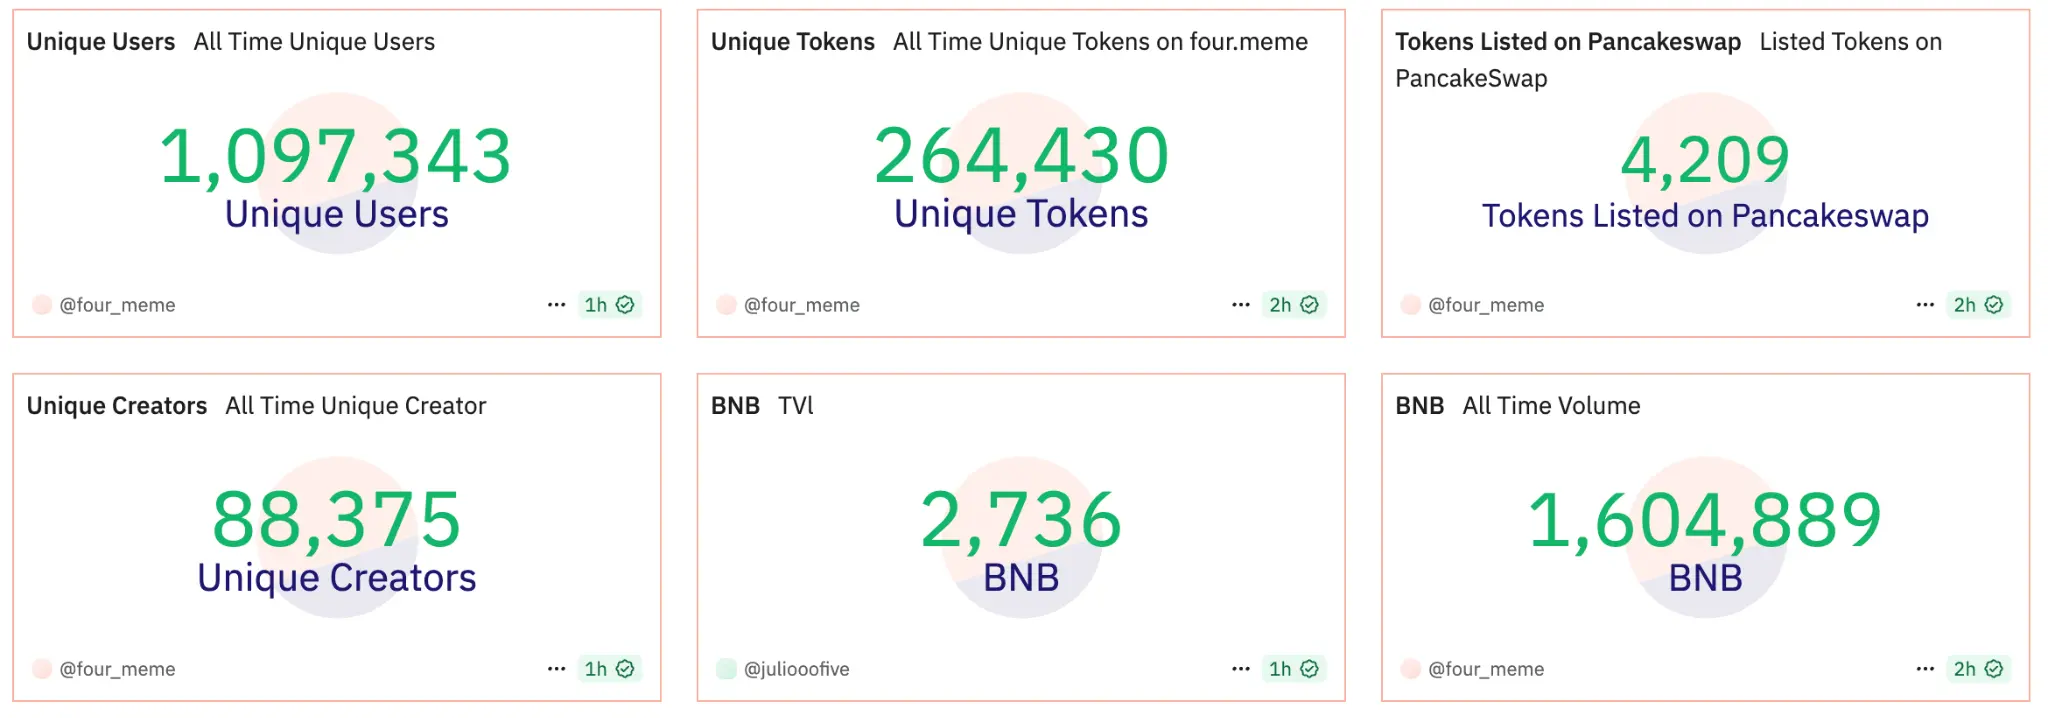Open the options menu on the BNB TVl card

1241,668
